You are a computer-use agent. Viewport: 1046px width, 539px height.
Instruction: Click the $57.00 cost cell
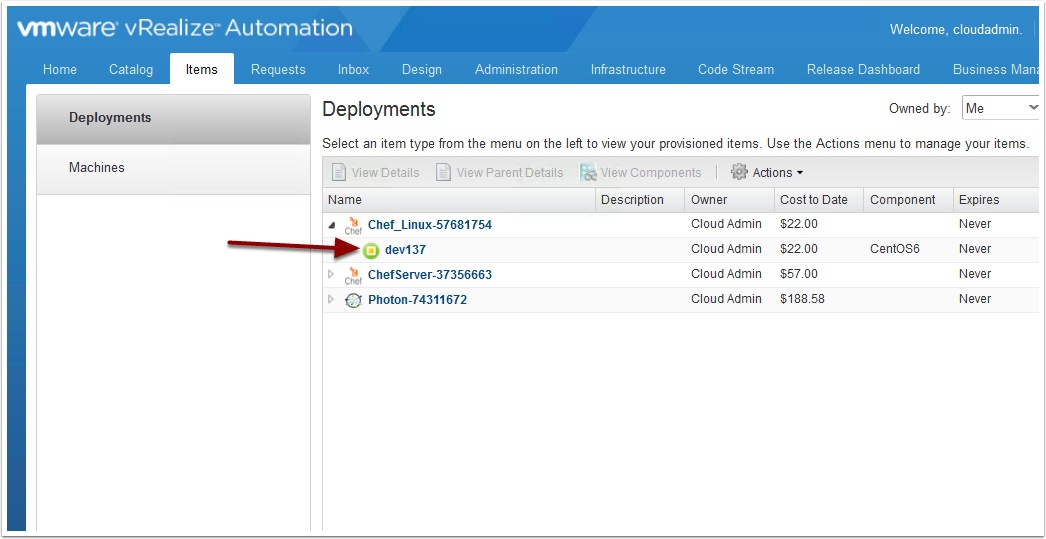click(799, 274)
